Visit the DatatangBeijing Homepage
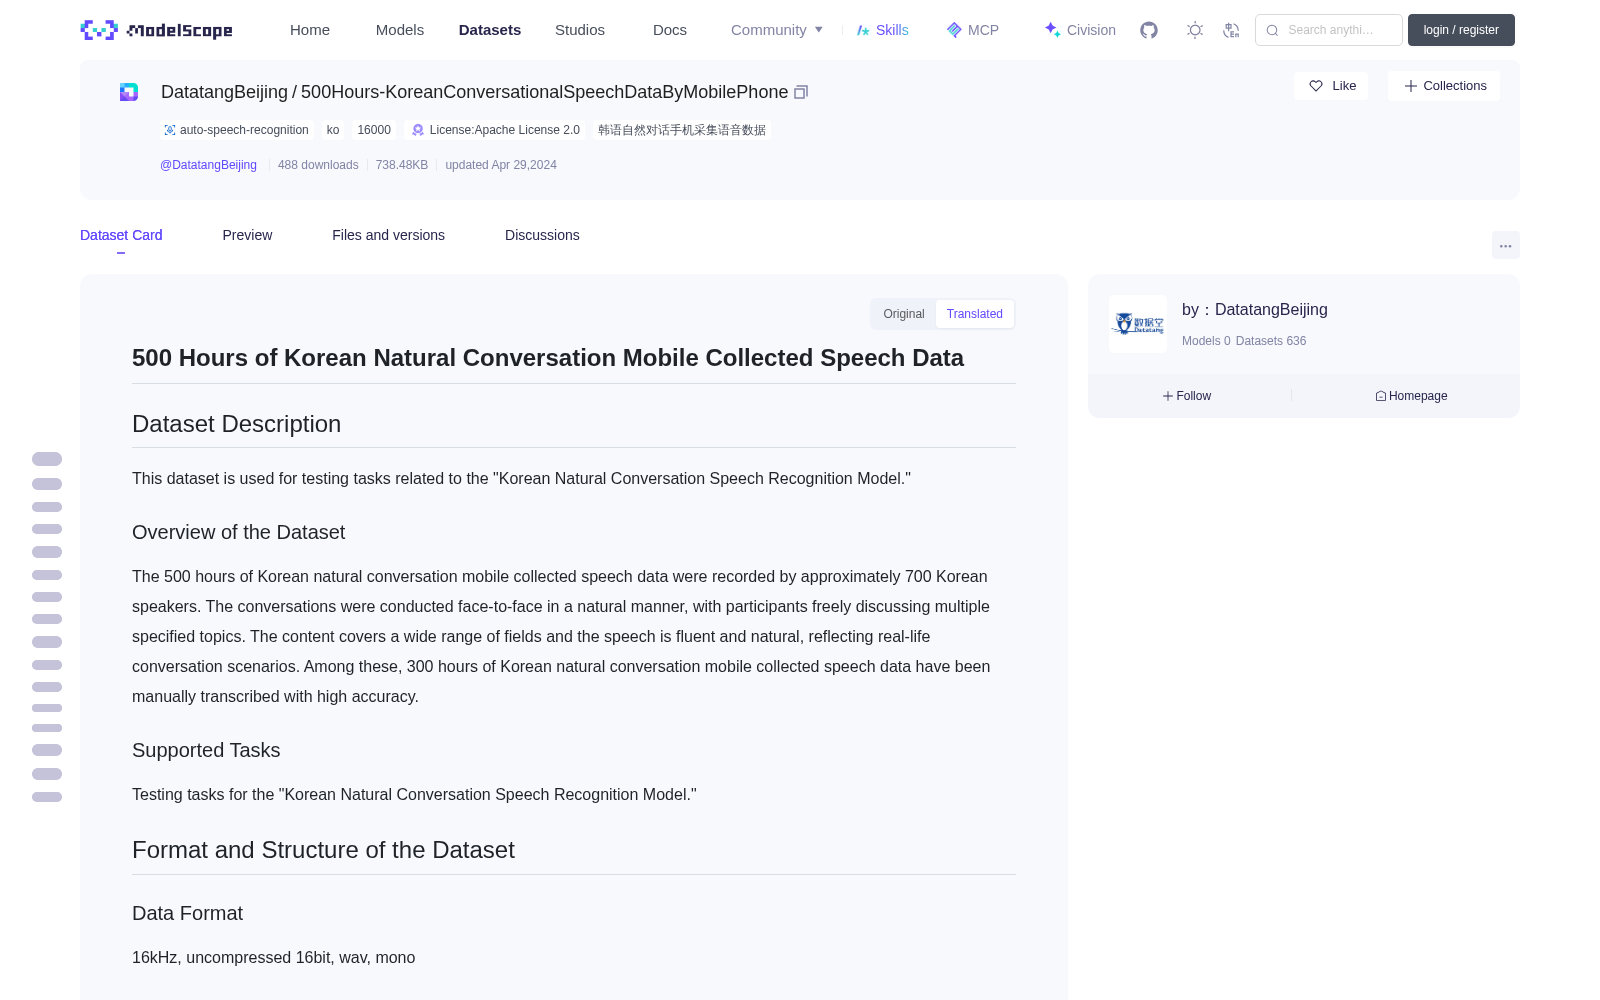Screen dimensions: 1600x1000 click(1411, 396)
